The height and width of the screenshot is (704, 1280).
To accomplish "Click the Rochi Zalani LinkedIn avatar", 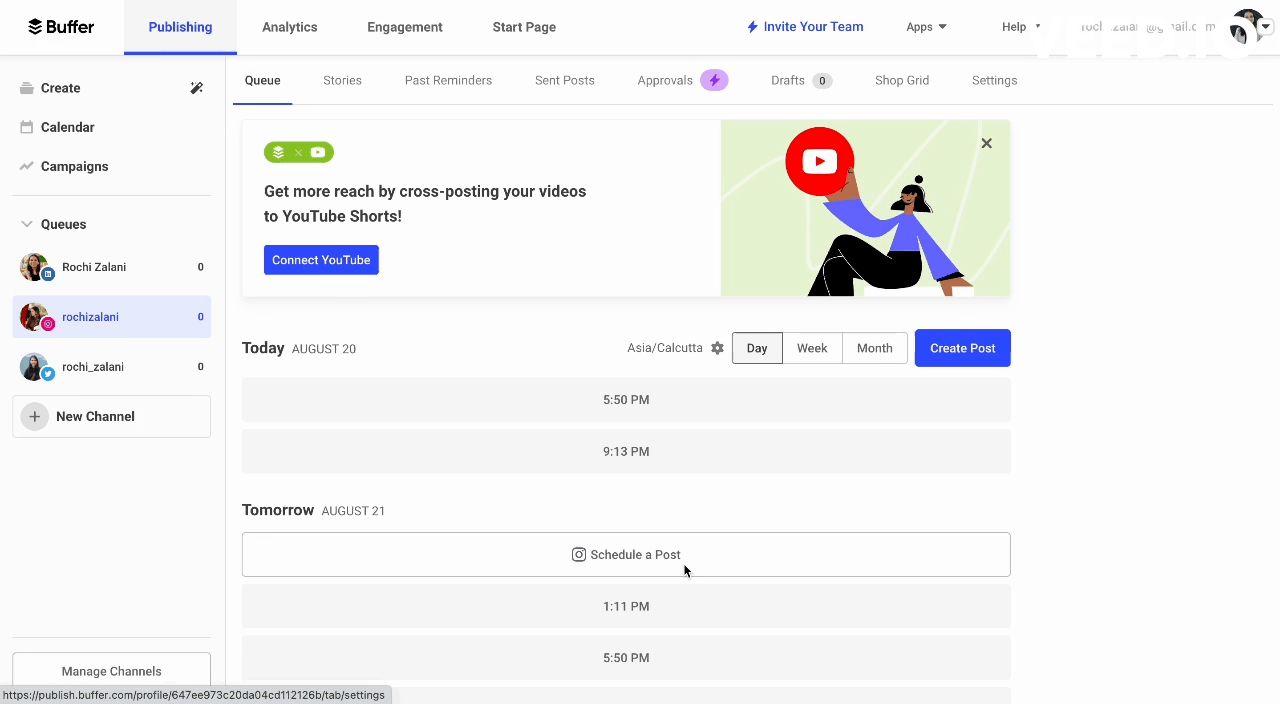I will (34, 267).
